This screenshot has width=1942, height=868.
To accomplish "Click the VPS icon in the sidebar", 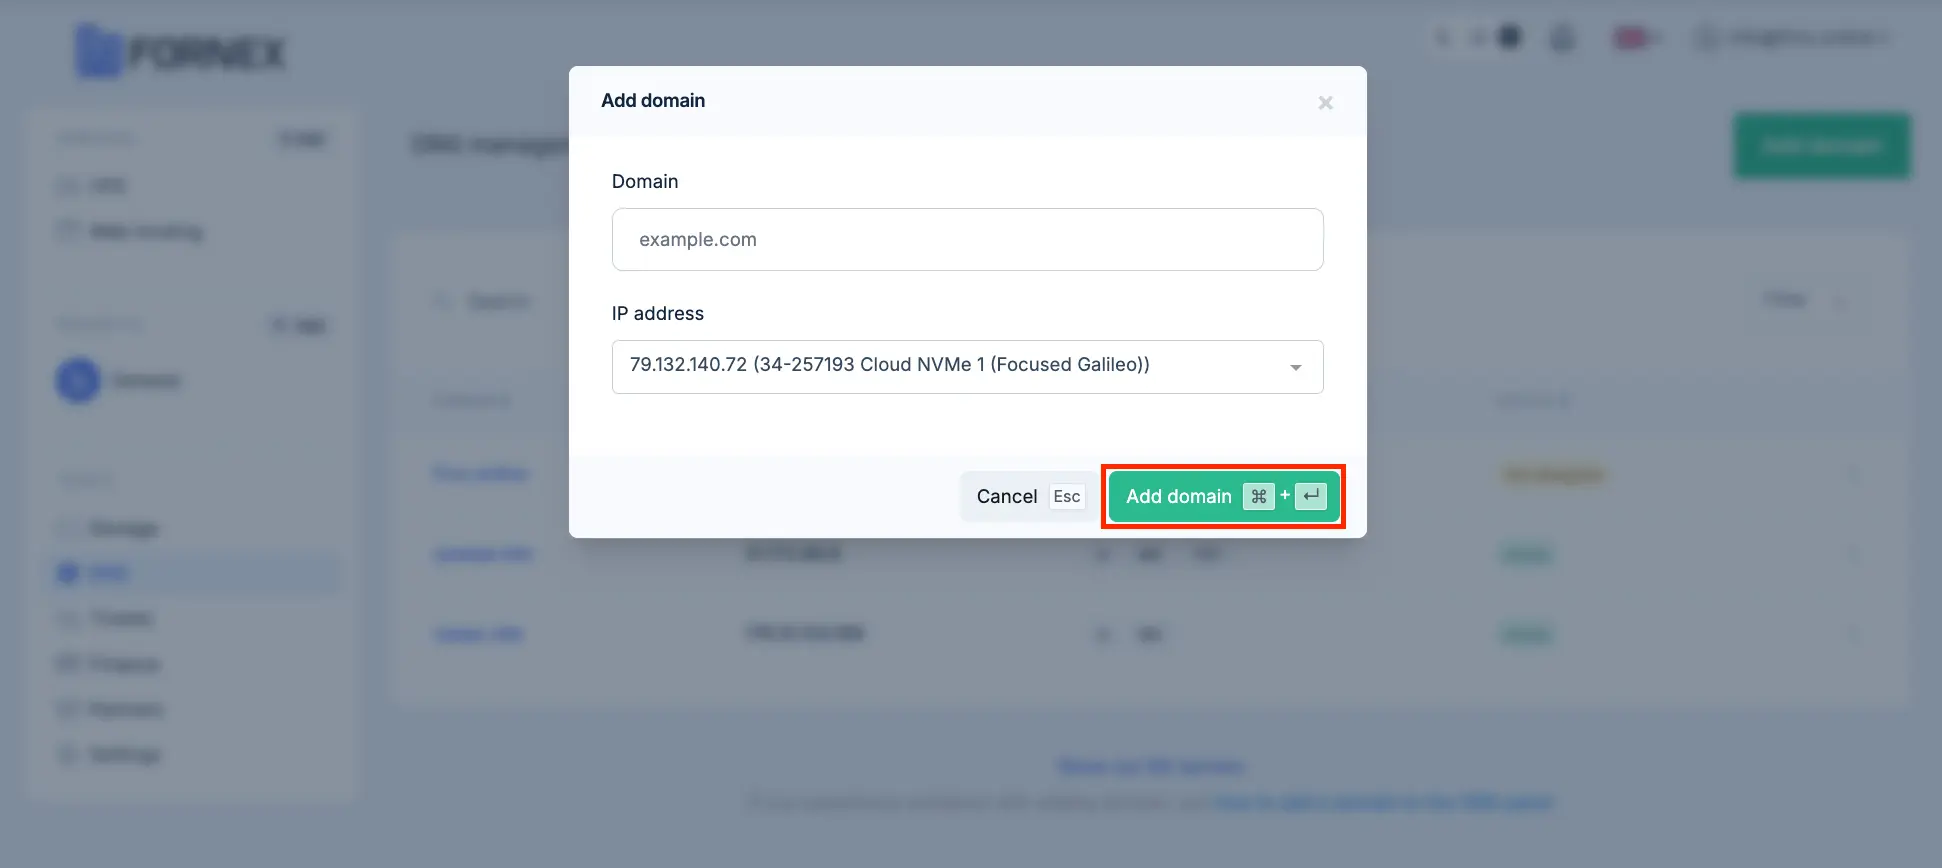I will pos(68,186).
